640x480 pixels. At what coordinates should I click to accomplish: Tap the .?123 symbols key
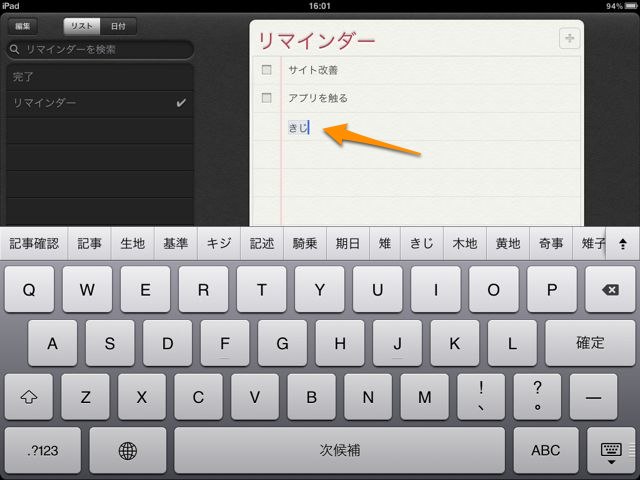[x=43, y=451]
